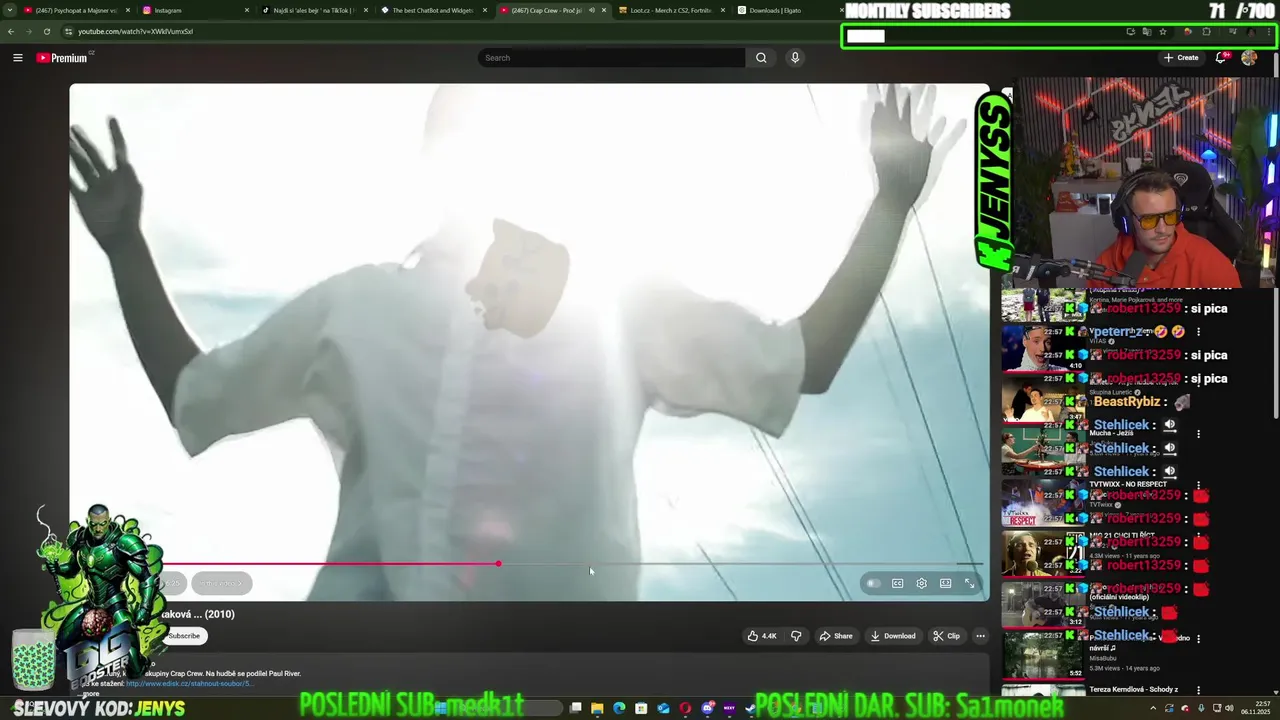The width and height of the screenshot is (1280, 720).
Task: Open Discord from the taskbar
Action: click(x=707, y=708)
